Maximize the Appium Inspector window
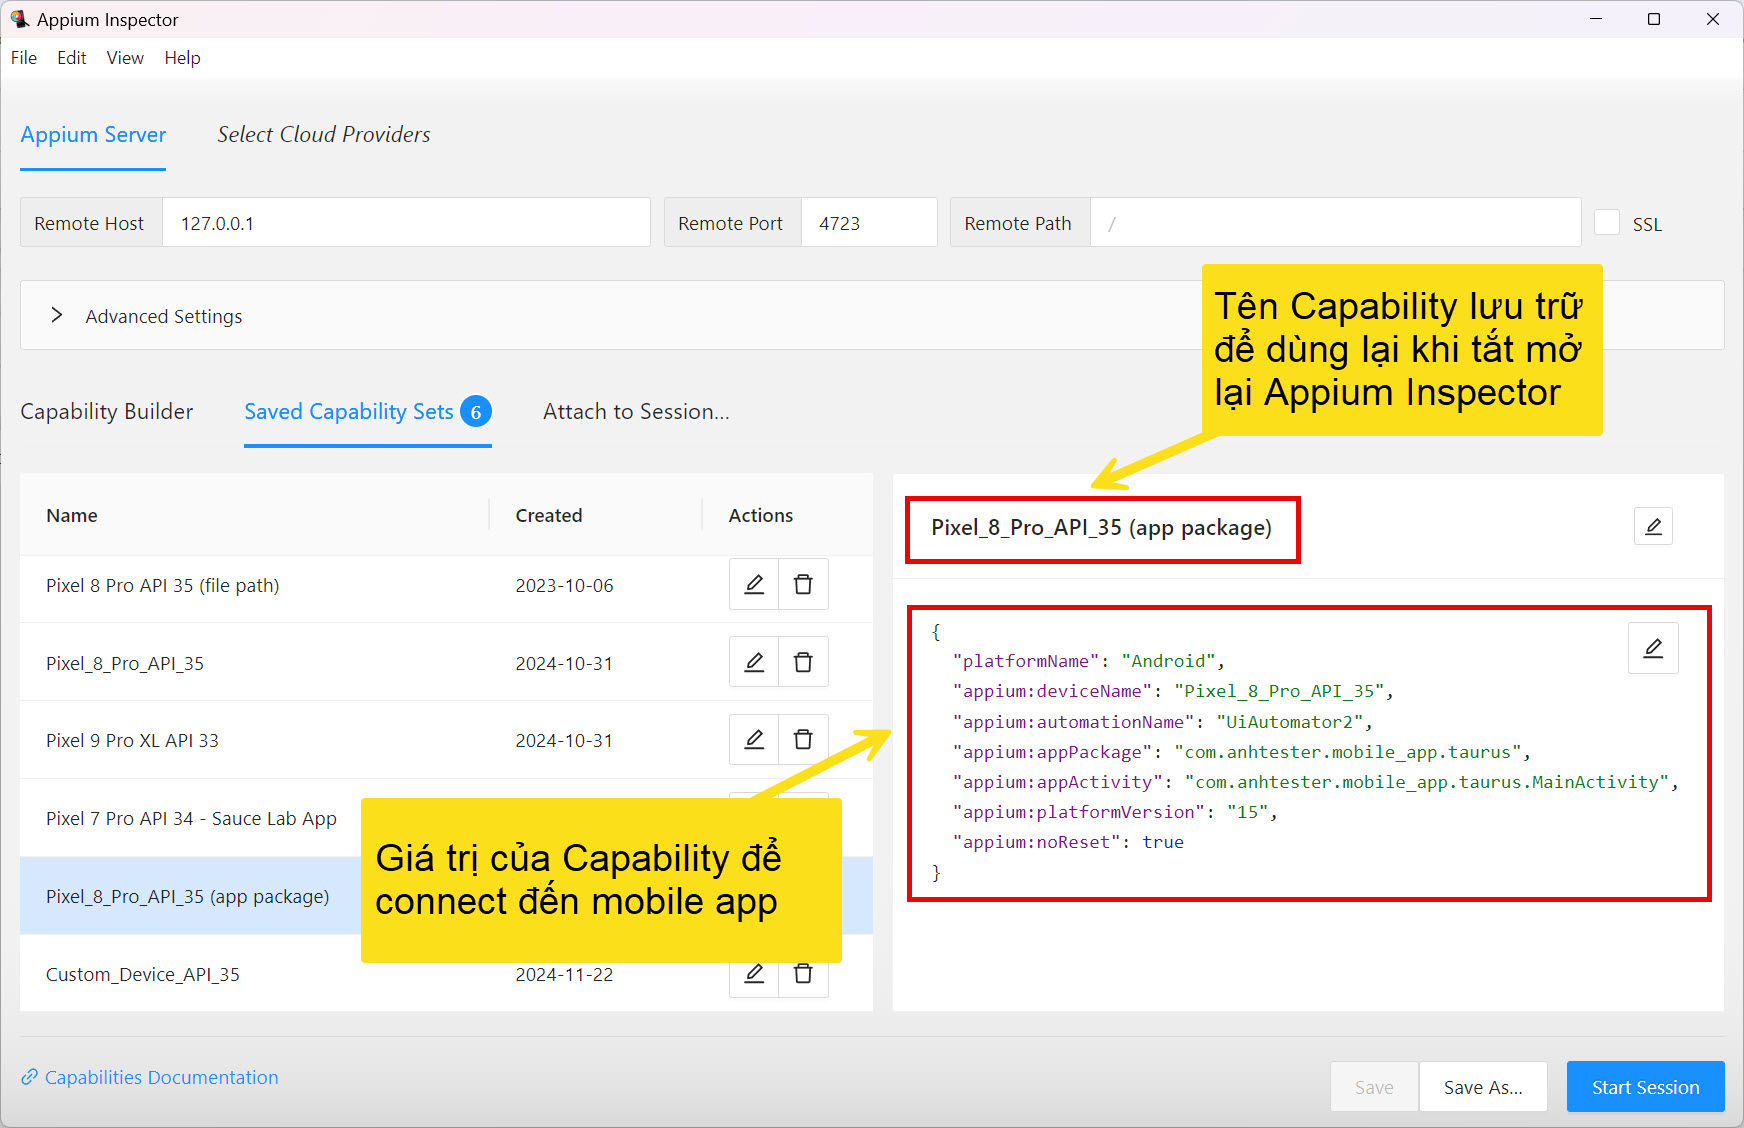Image resolution: width=1744 pixels, height=1128 pixels. tap(1654, 19)
